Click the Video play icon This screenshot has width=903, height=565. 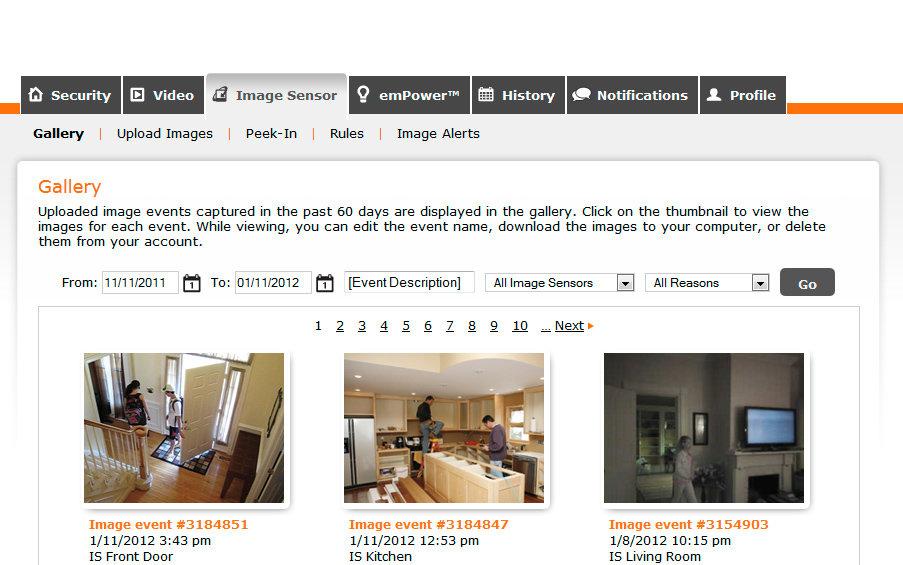click(x=137, y=94)
